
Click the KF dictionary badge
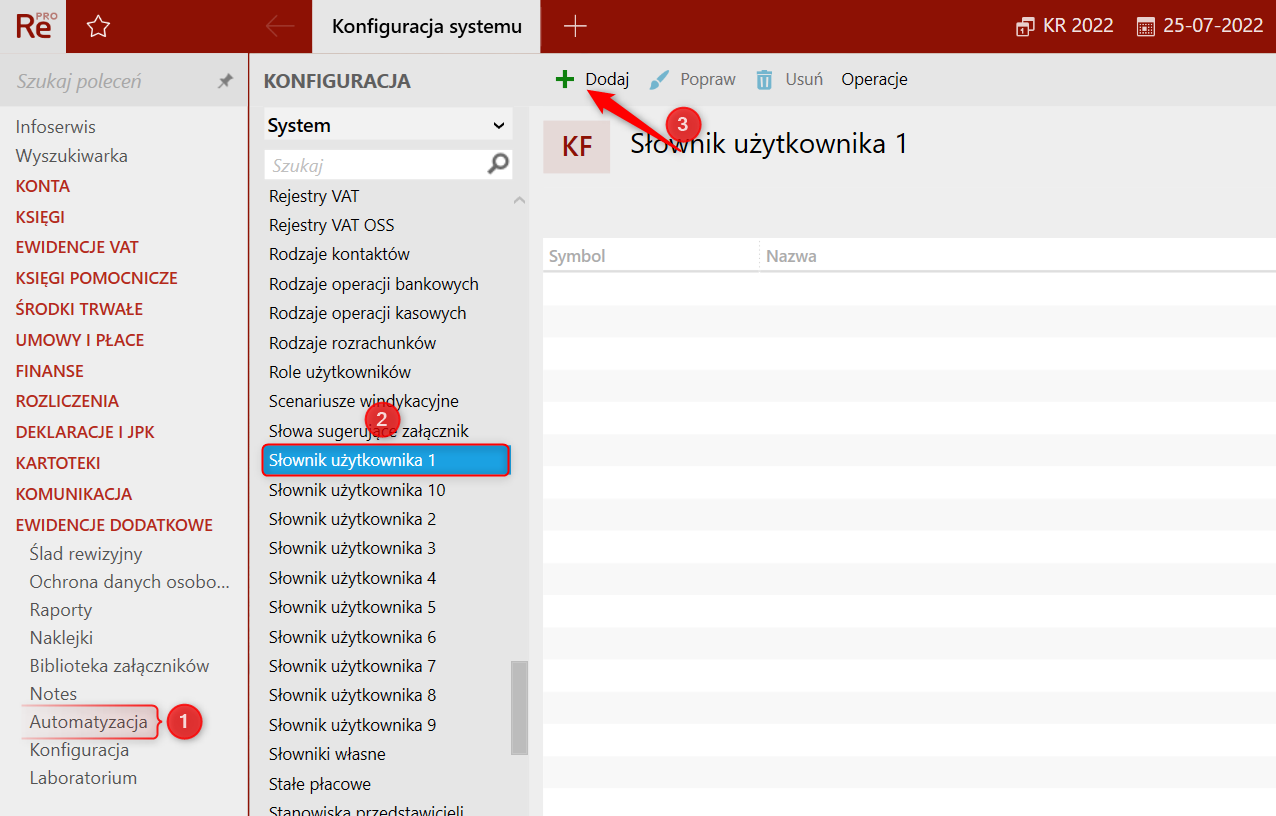tap(577, 147)
